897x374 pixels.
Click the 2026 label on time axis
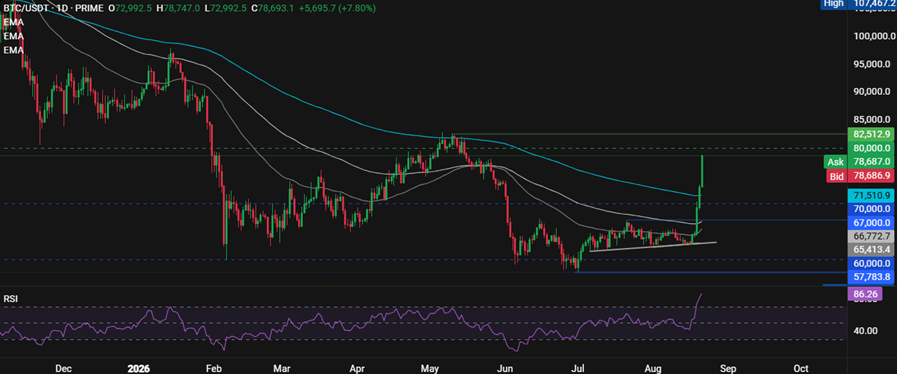point(139,368)
